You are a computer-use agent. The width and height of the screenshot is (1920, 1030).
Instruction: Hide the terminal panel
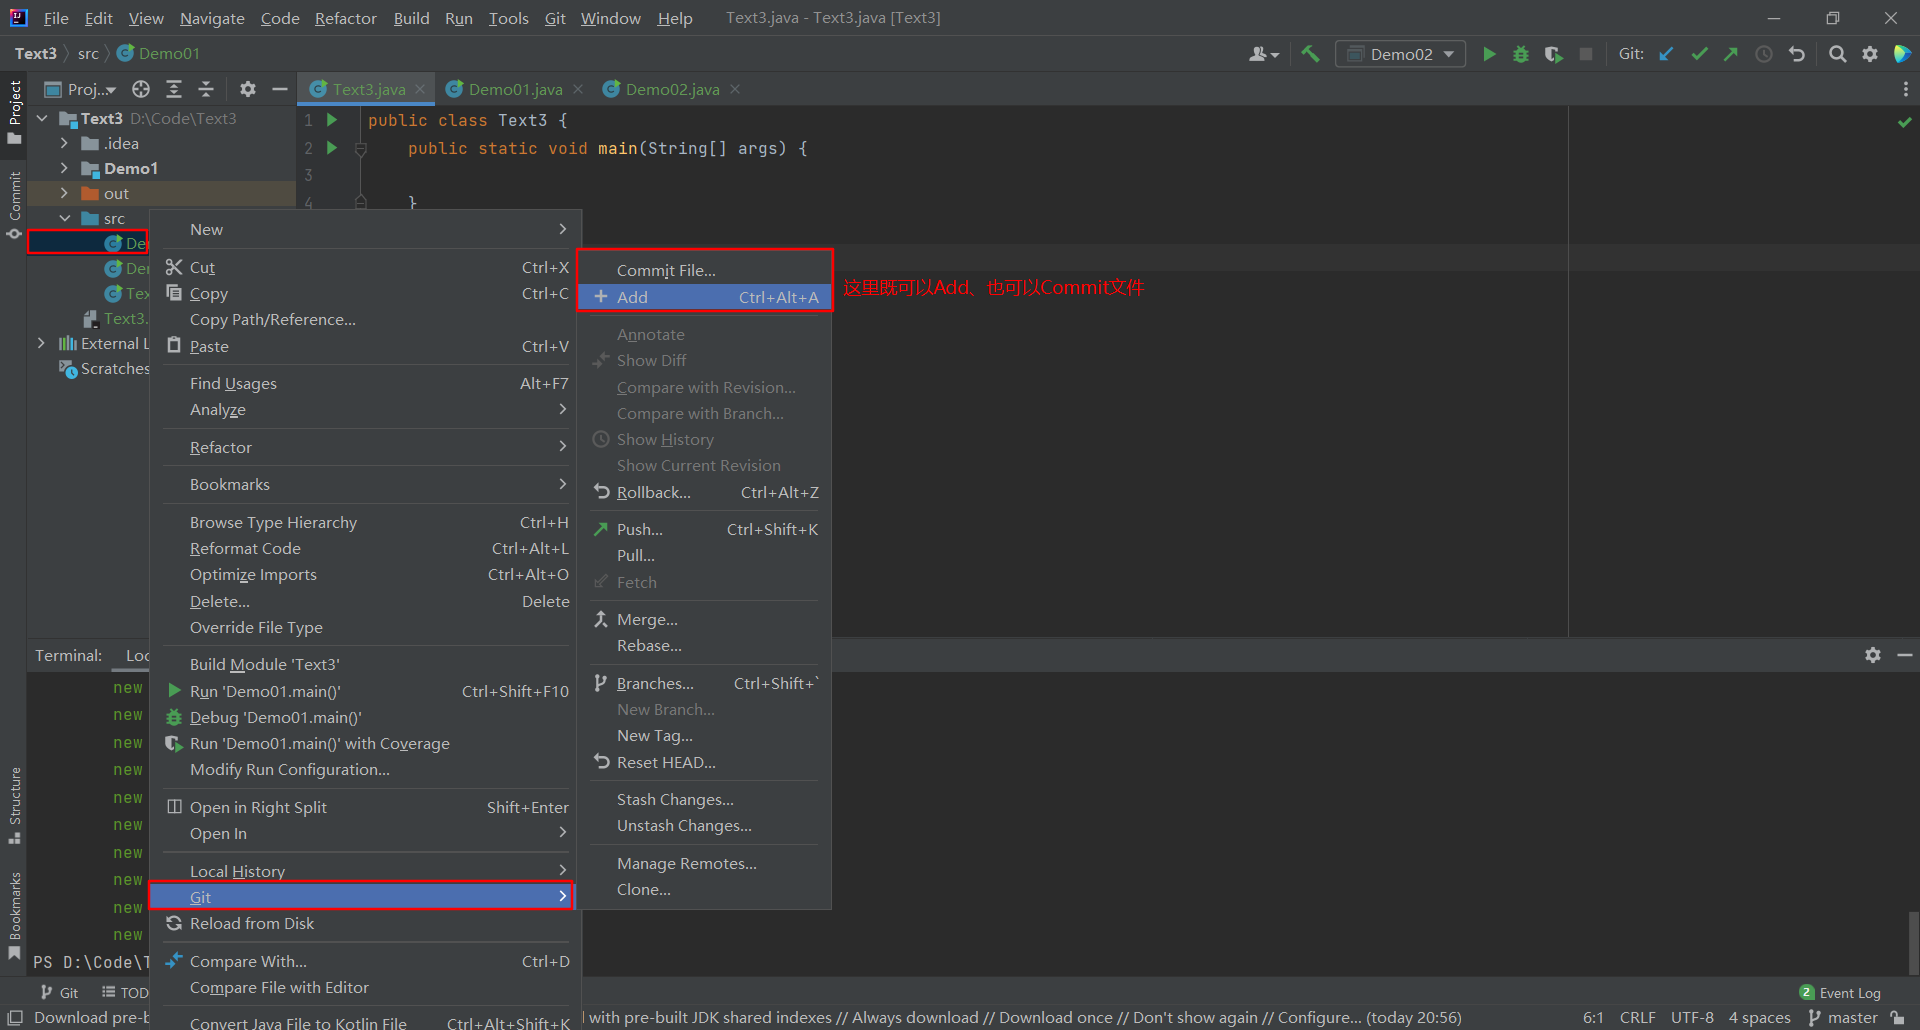(x=1905, y=655)
